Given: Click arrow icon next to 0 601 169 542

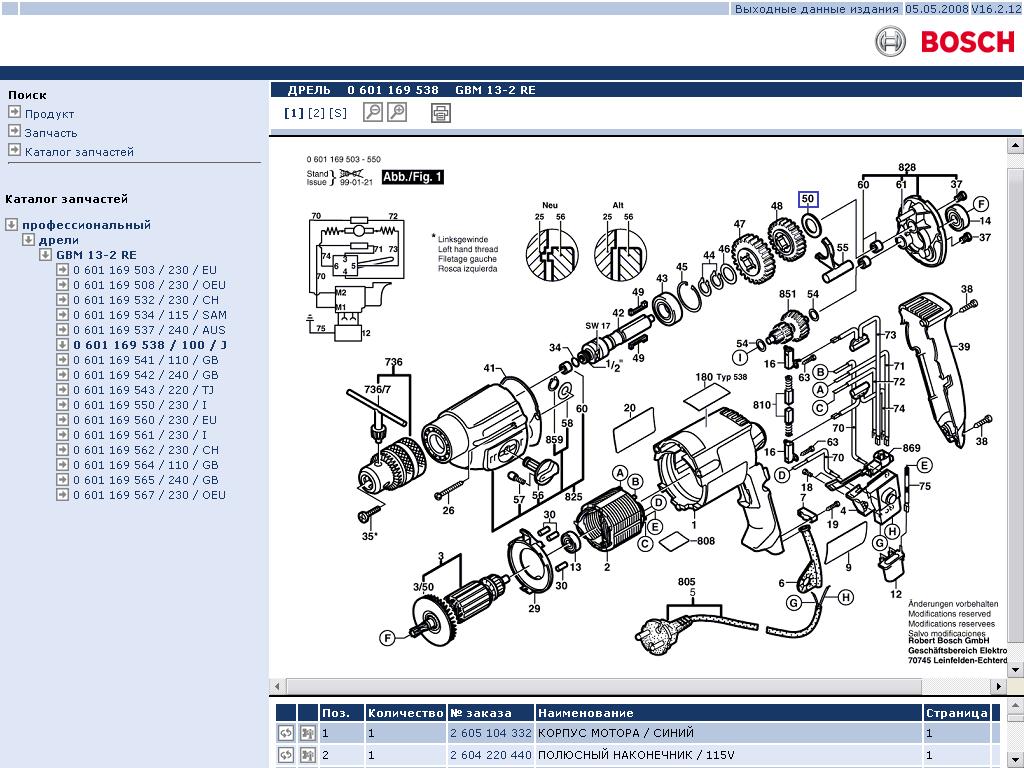Looking at the screenshot, I should (62, 374).
